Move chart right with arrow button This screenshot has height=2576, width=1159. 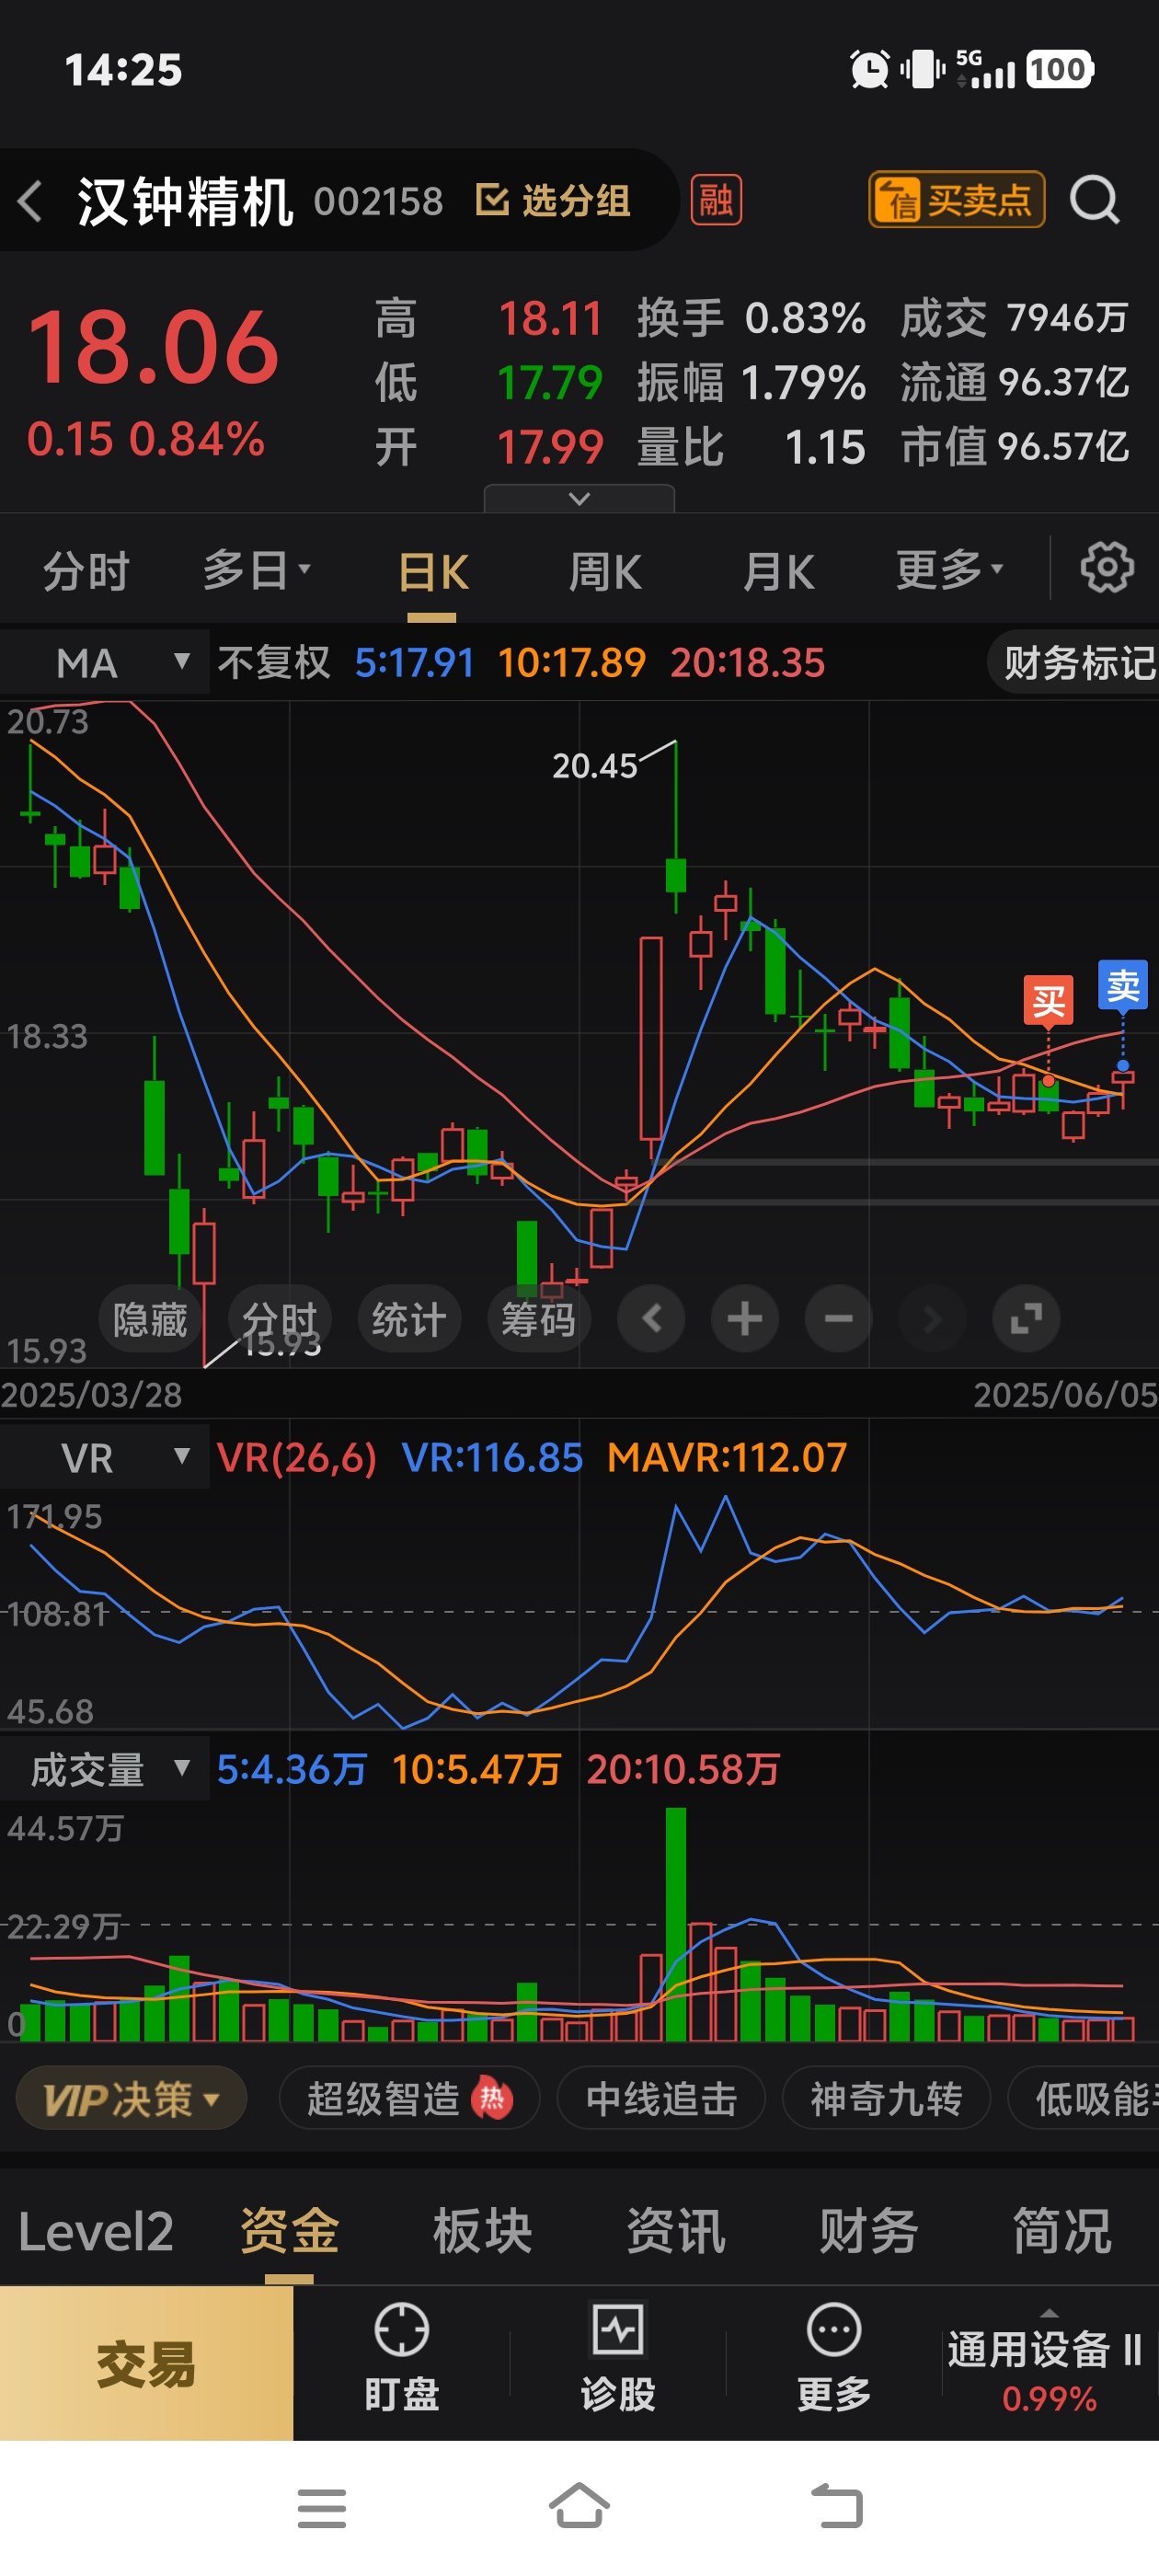(x=932, y=1319)
